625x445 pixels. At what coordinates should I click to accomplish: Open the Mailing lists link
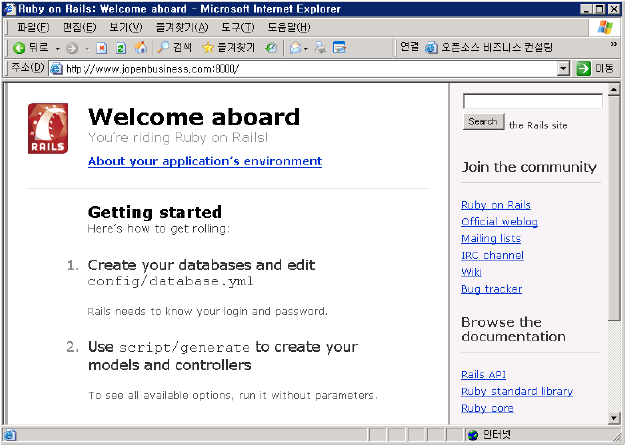(491, 238)
